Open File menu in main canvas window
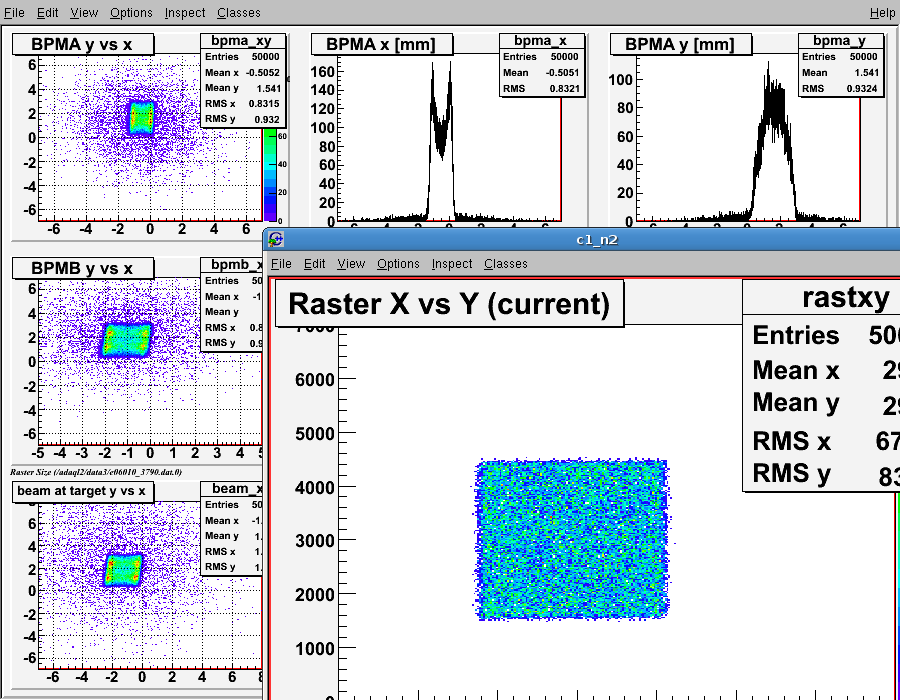Image resolution: width=900 pixels, height=700 pixels. [x=14, y=13]
